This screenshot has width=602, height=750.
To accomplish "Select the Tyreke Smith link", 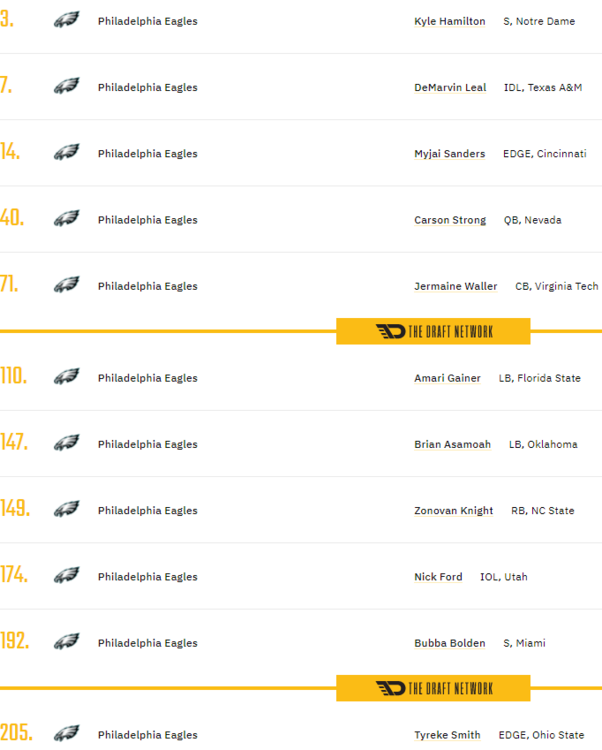I will [x=447, y=735].
